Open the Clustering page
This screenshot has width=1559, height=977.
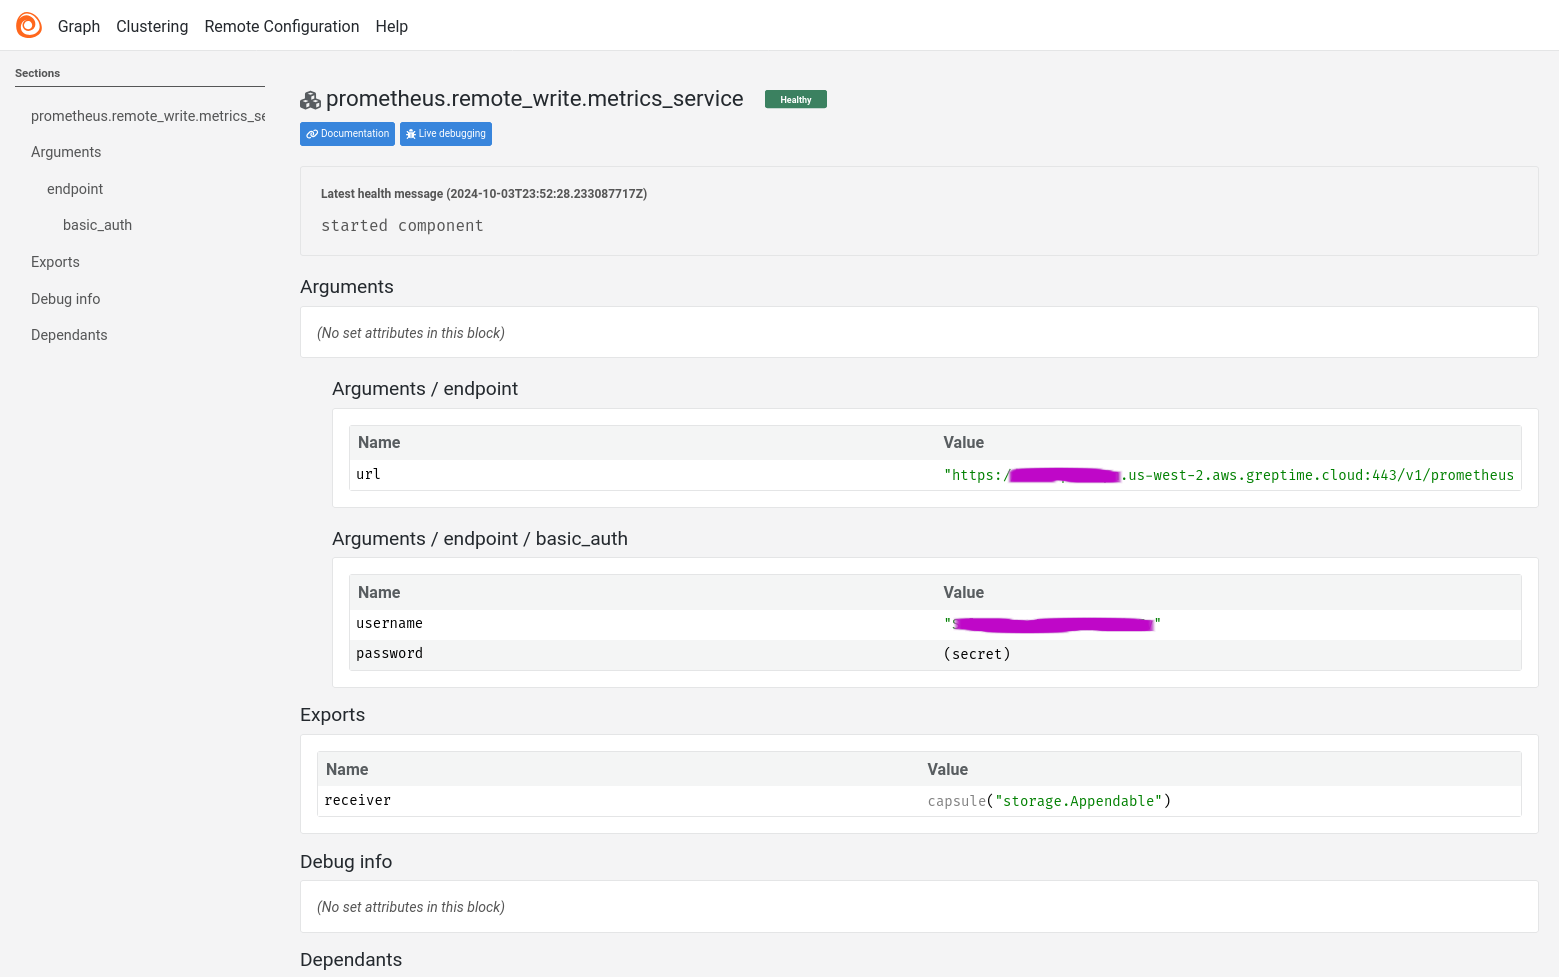[x=152, y=26]
